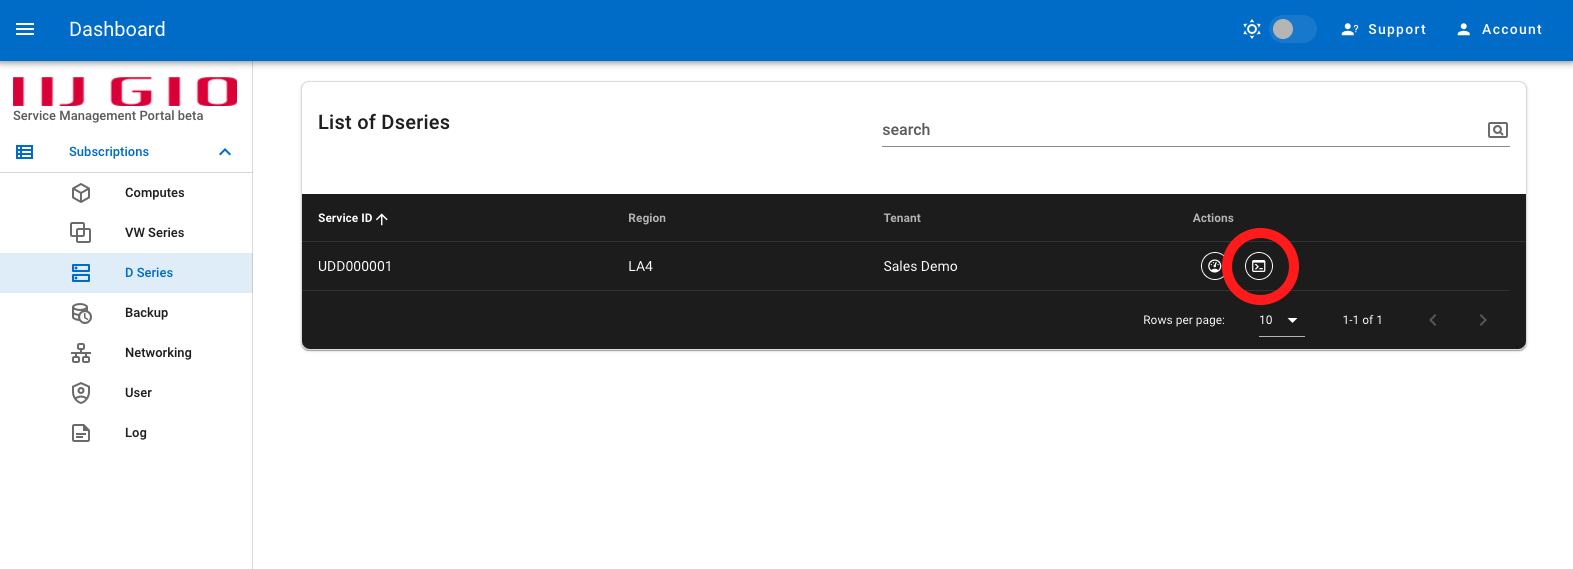Click the Computes cube icon
The height and width of the screenshot is (569, 1573).
coord(81,193)
